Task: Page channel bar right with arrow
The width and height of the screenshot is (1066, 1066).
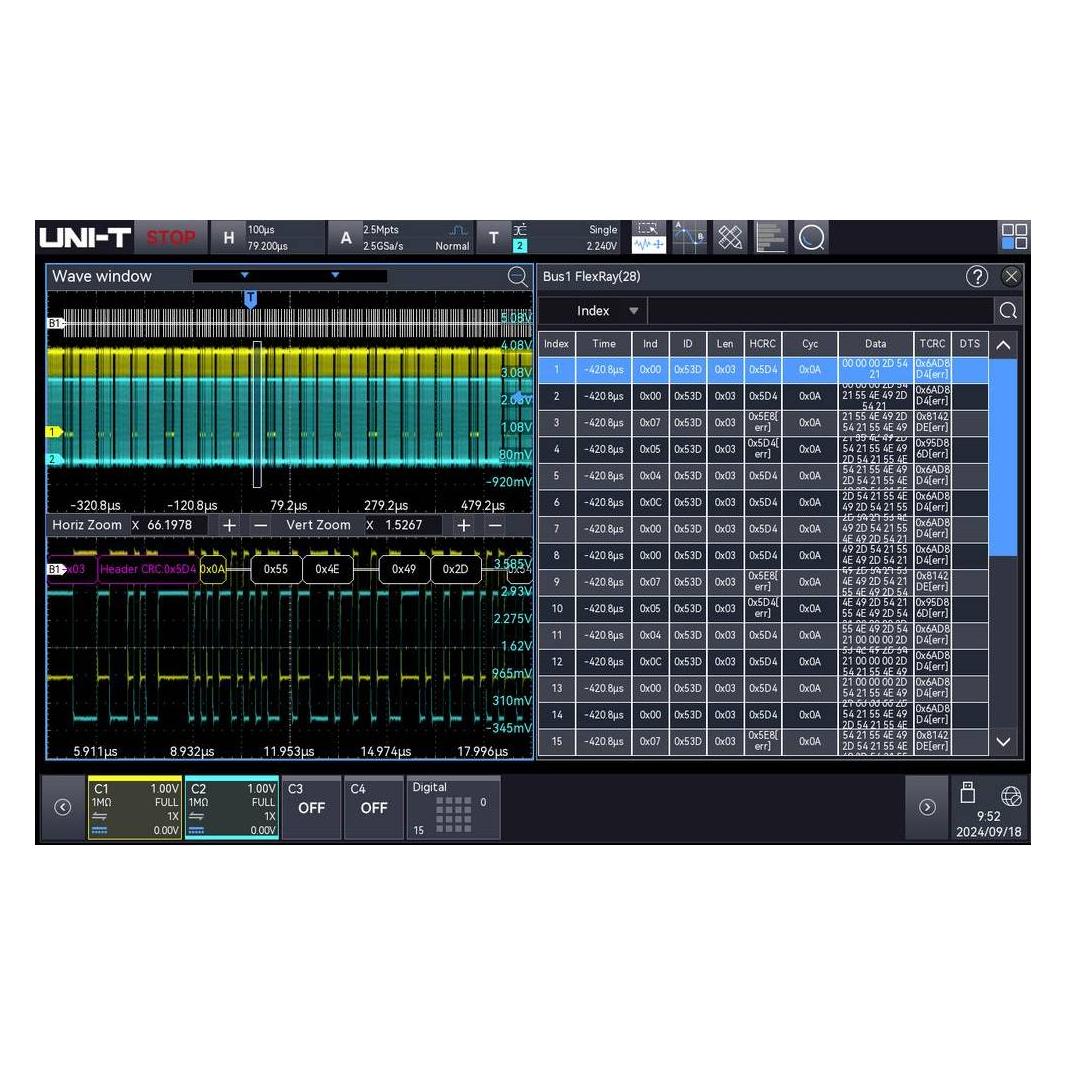Action: click(927, 807)
